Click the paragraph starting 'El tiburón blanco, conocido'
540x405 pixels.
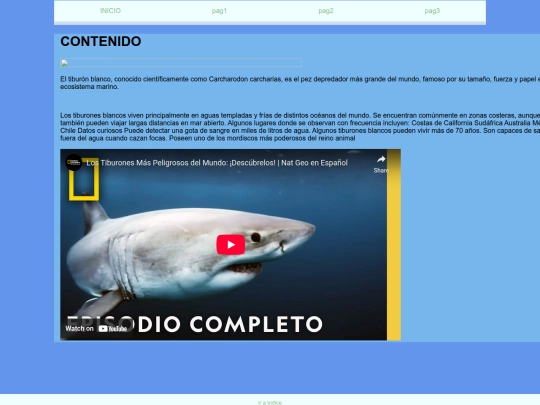[300, 83]
